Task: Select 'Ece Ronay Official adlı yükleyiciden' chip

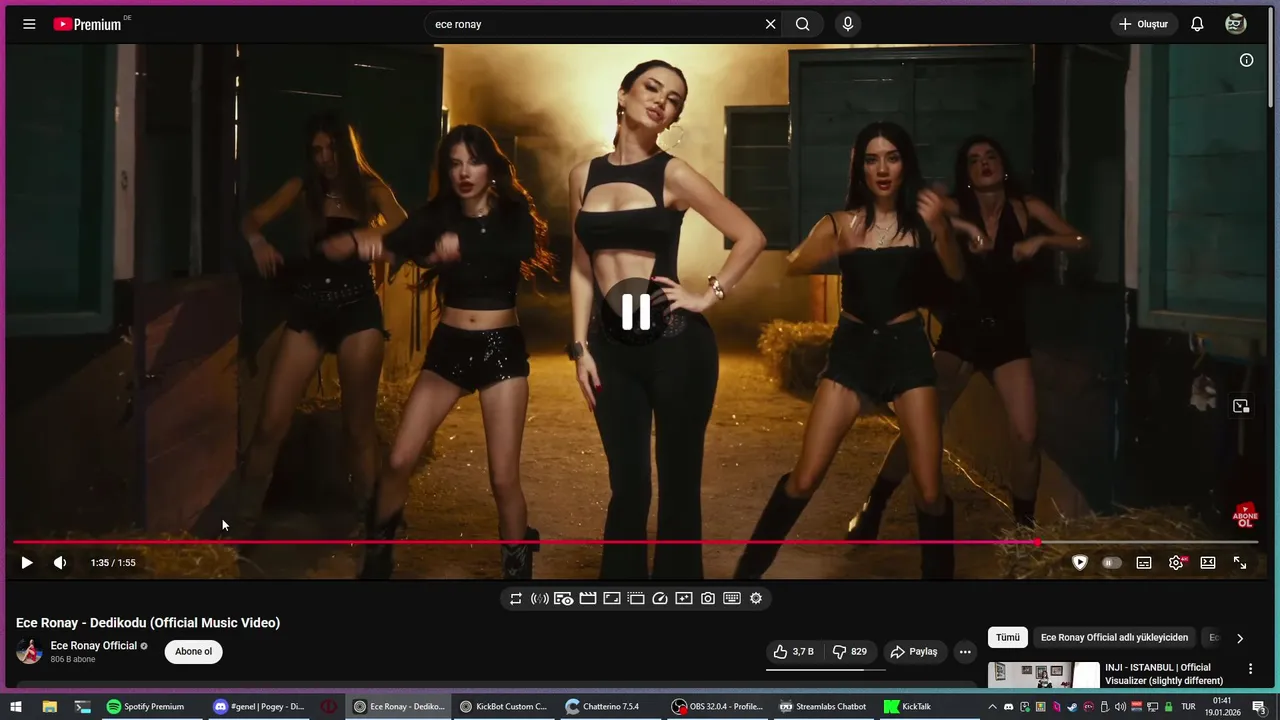Action: click(1114, 637)
